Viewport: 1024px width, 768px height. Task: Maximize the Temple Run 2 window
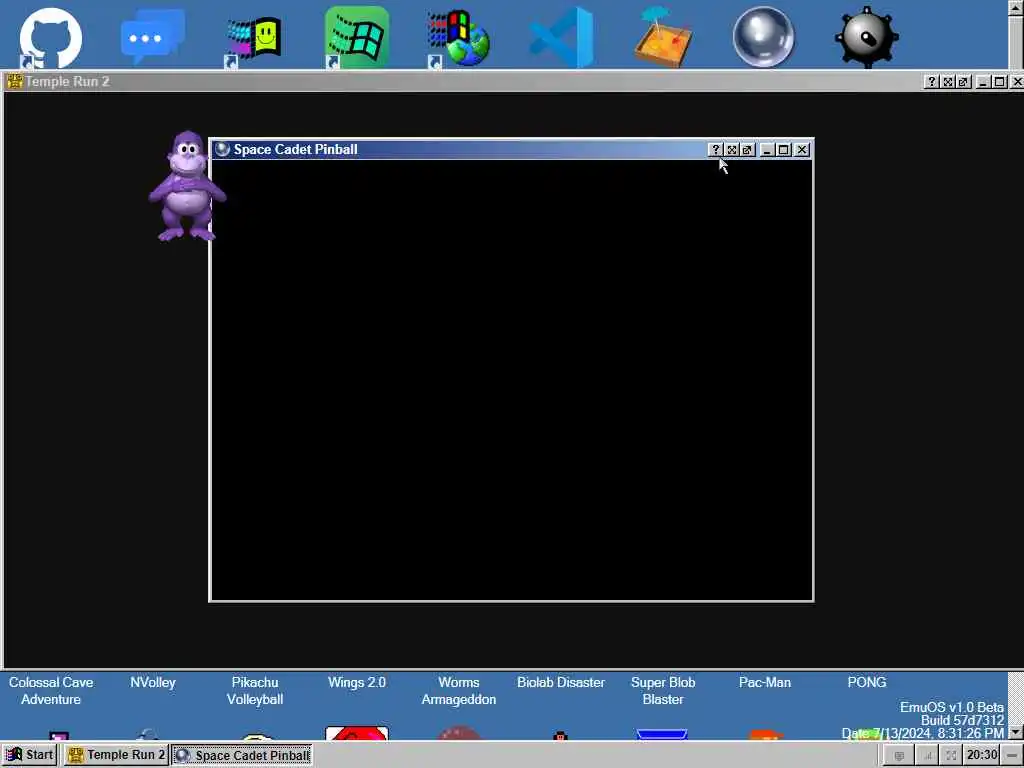pyautogui.click(x=999, y=82)
